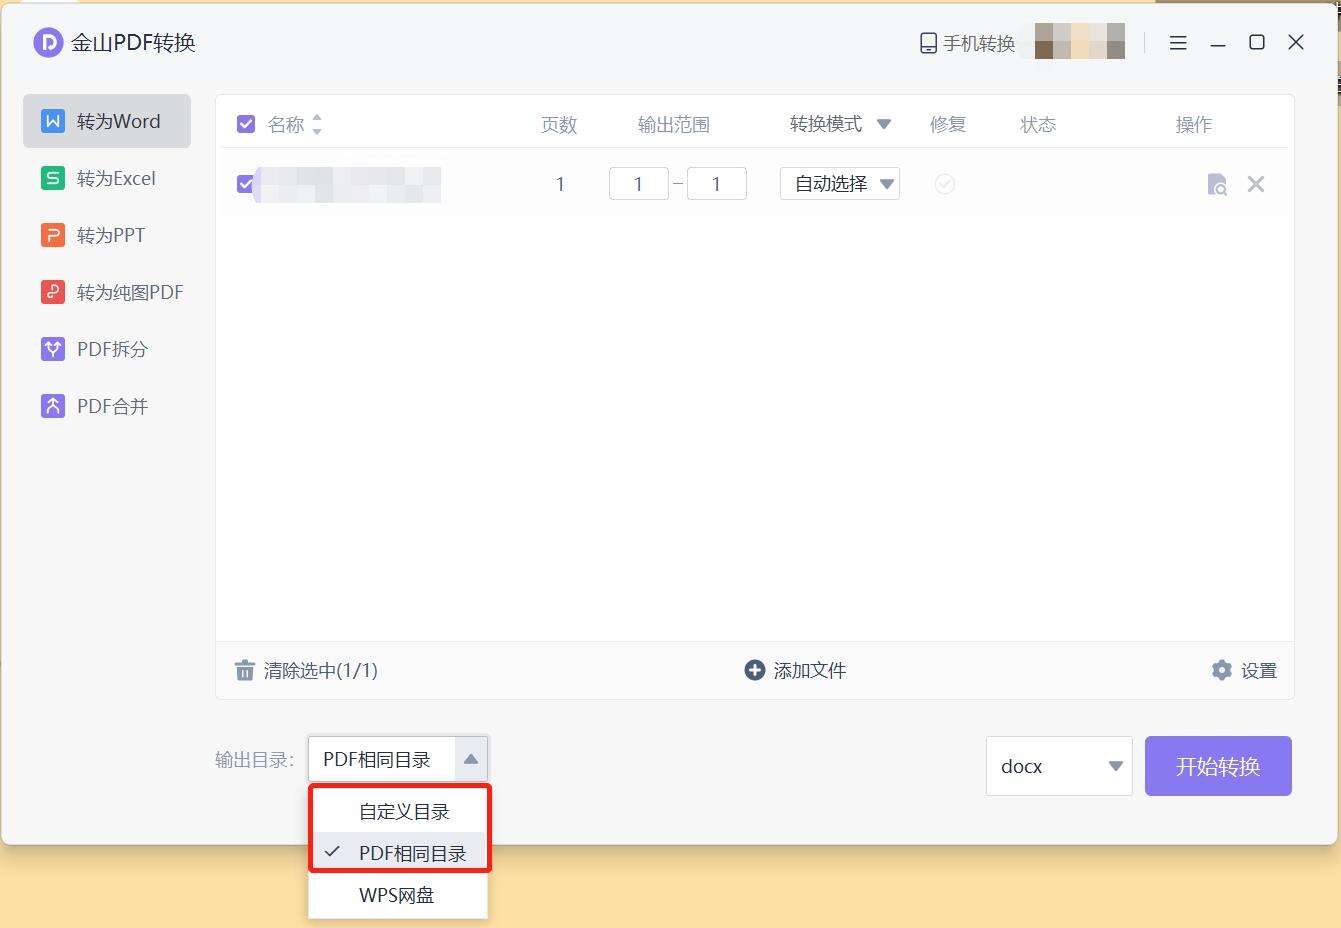This screenshot has width=1341, height=928.
Task: Click the PDF拆分 split icon
Action: coord(53,349)
